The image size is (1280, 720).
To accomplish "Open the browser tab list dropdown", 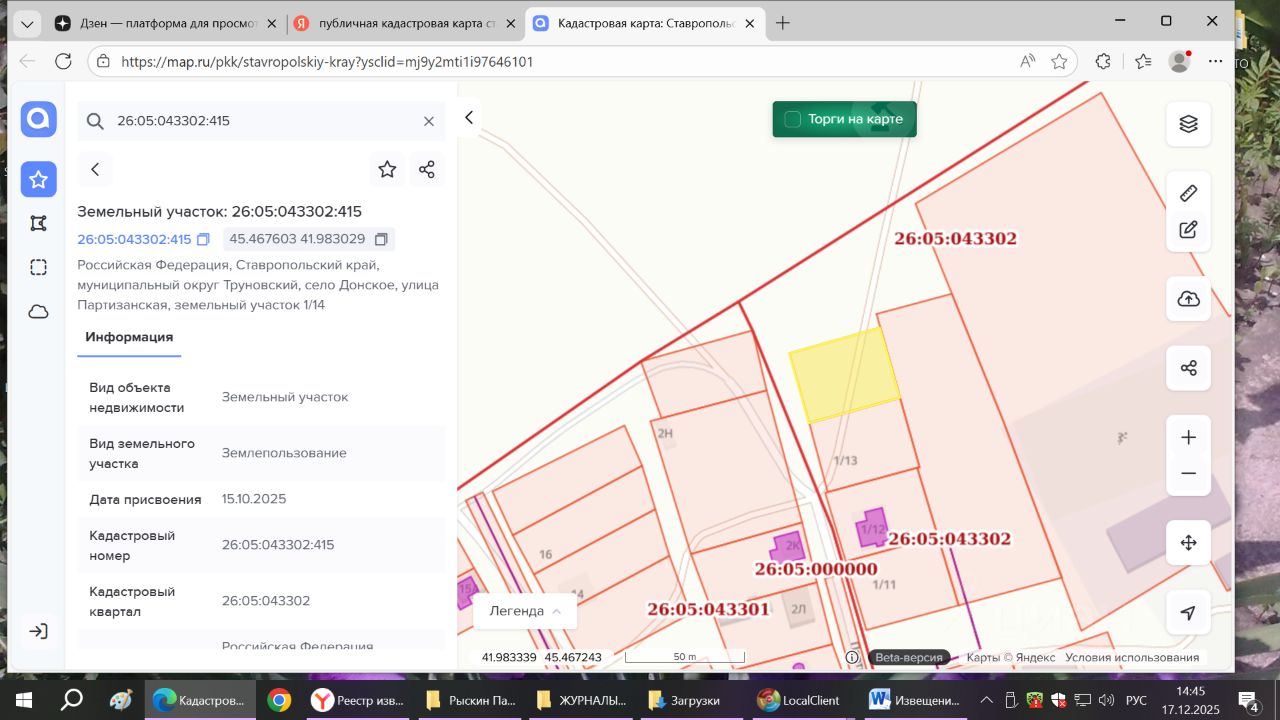I will (27, 23).
